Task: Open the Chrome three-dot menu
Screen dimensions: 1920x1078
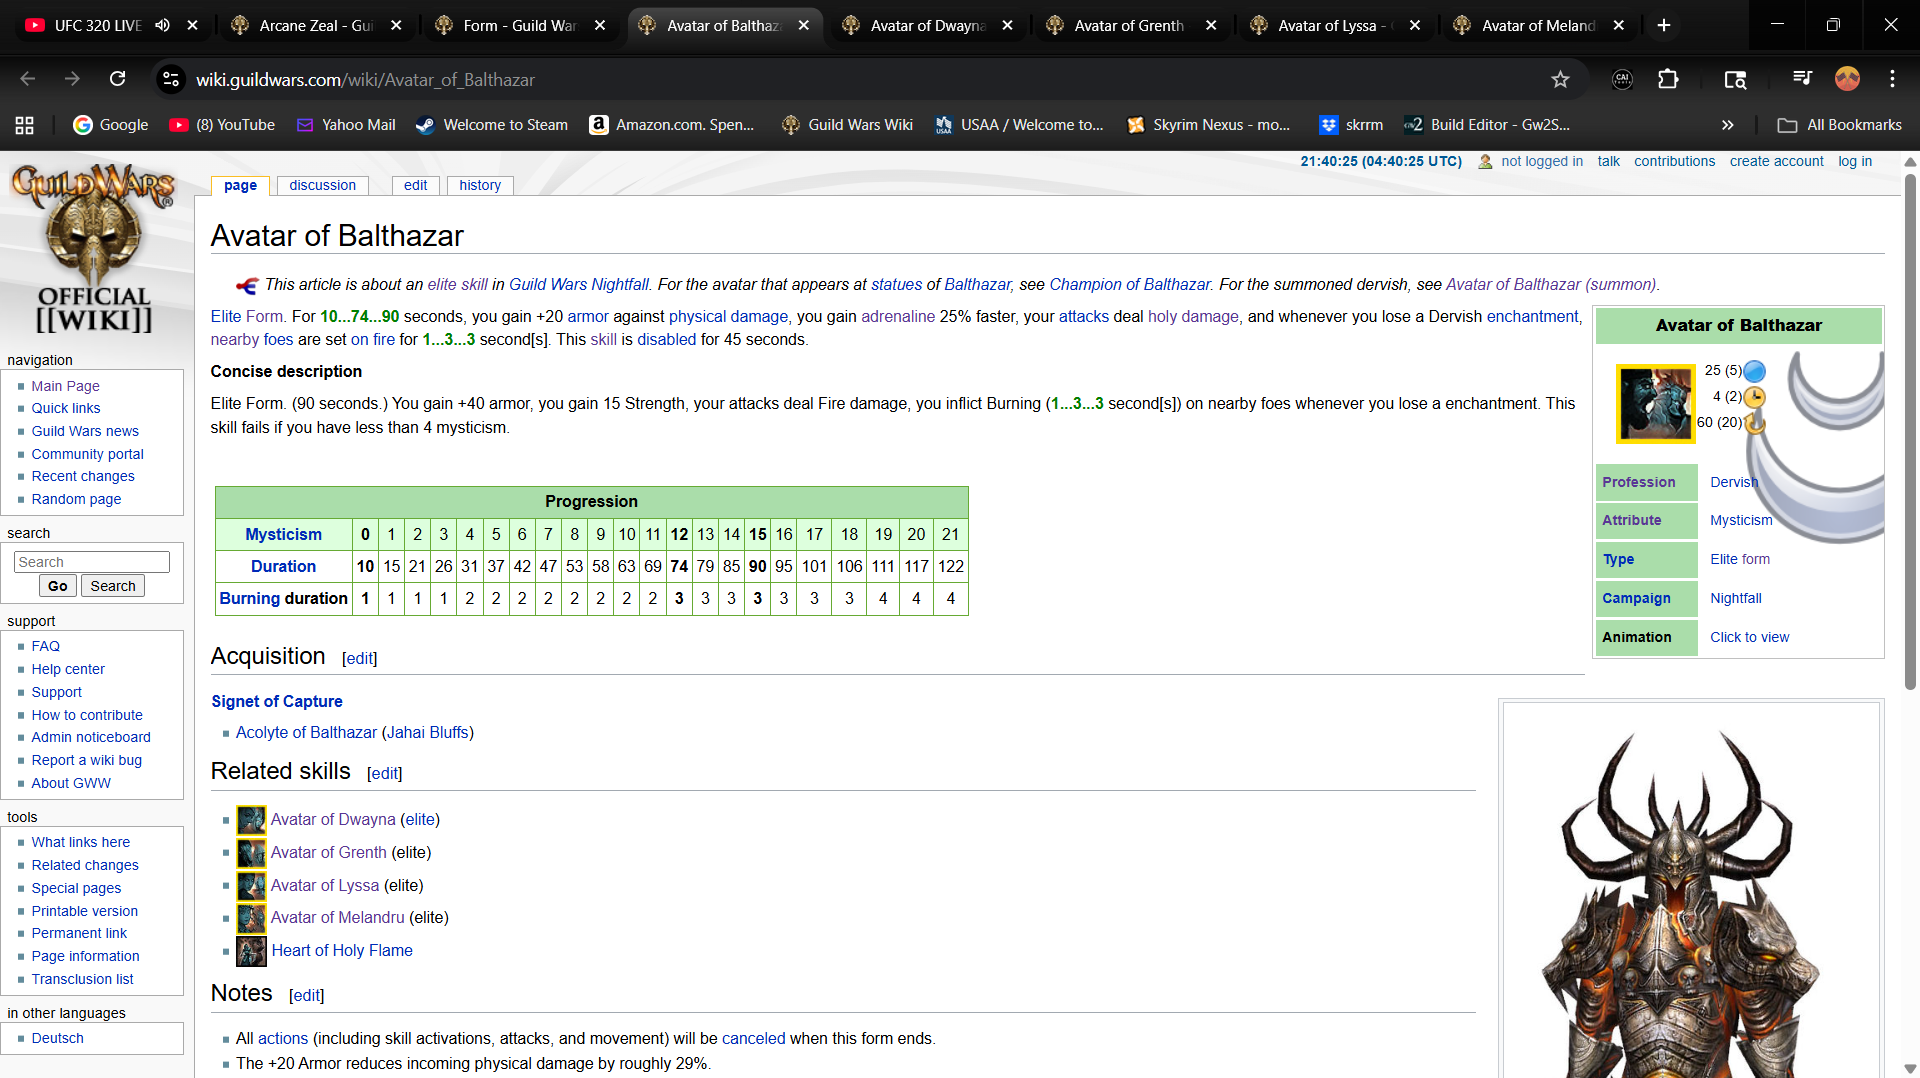Action: coord(1892,79)
